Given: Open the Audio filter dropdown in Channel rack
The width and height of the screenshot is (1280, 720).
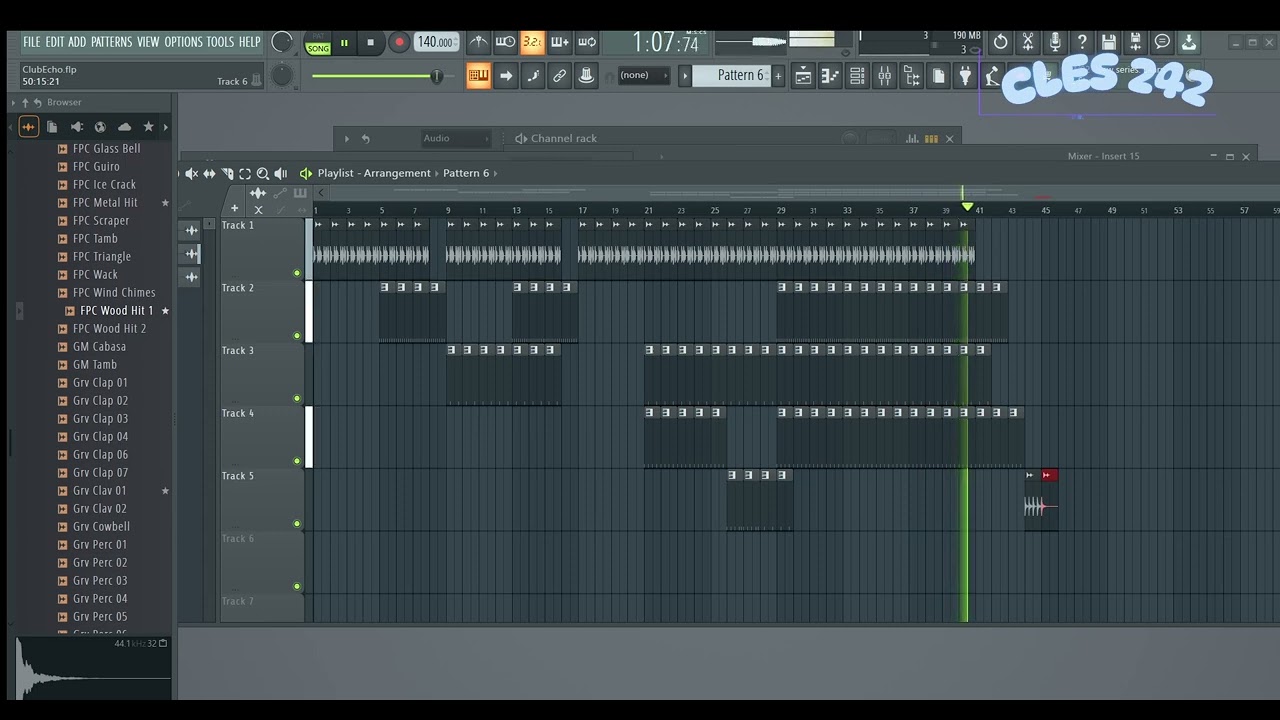Looking at the screenshot, I should coord(456,139).
